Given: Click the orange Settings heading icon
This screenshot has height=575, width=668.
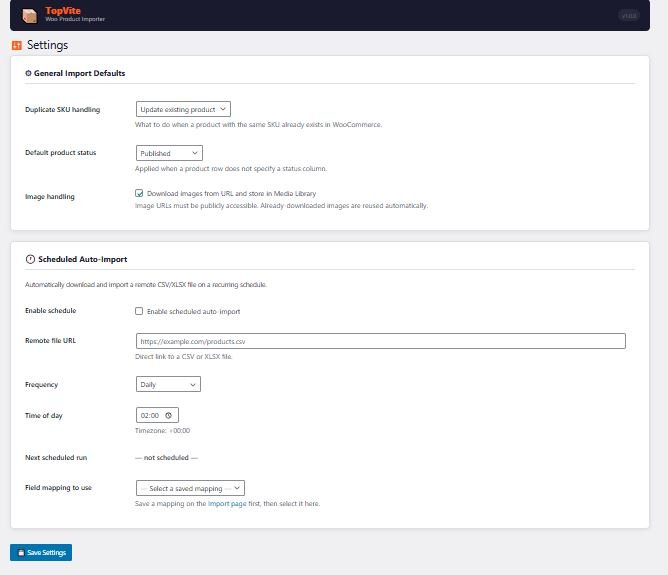Looking at the screenshot, I should pos(16,46).
